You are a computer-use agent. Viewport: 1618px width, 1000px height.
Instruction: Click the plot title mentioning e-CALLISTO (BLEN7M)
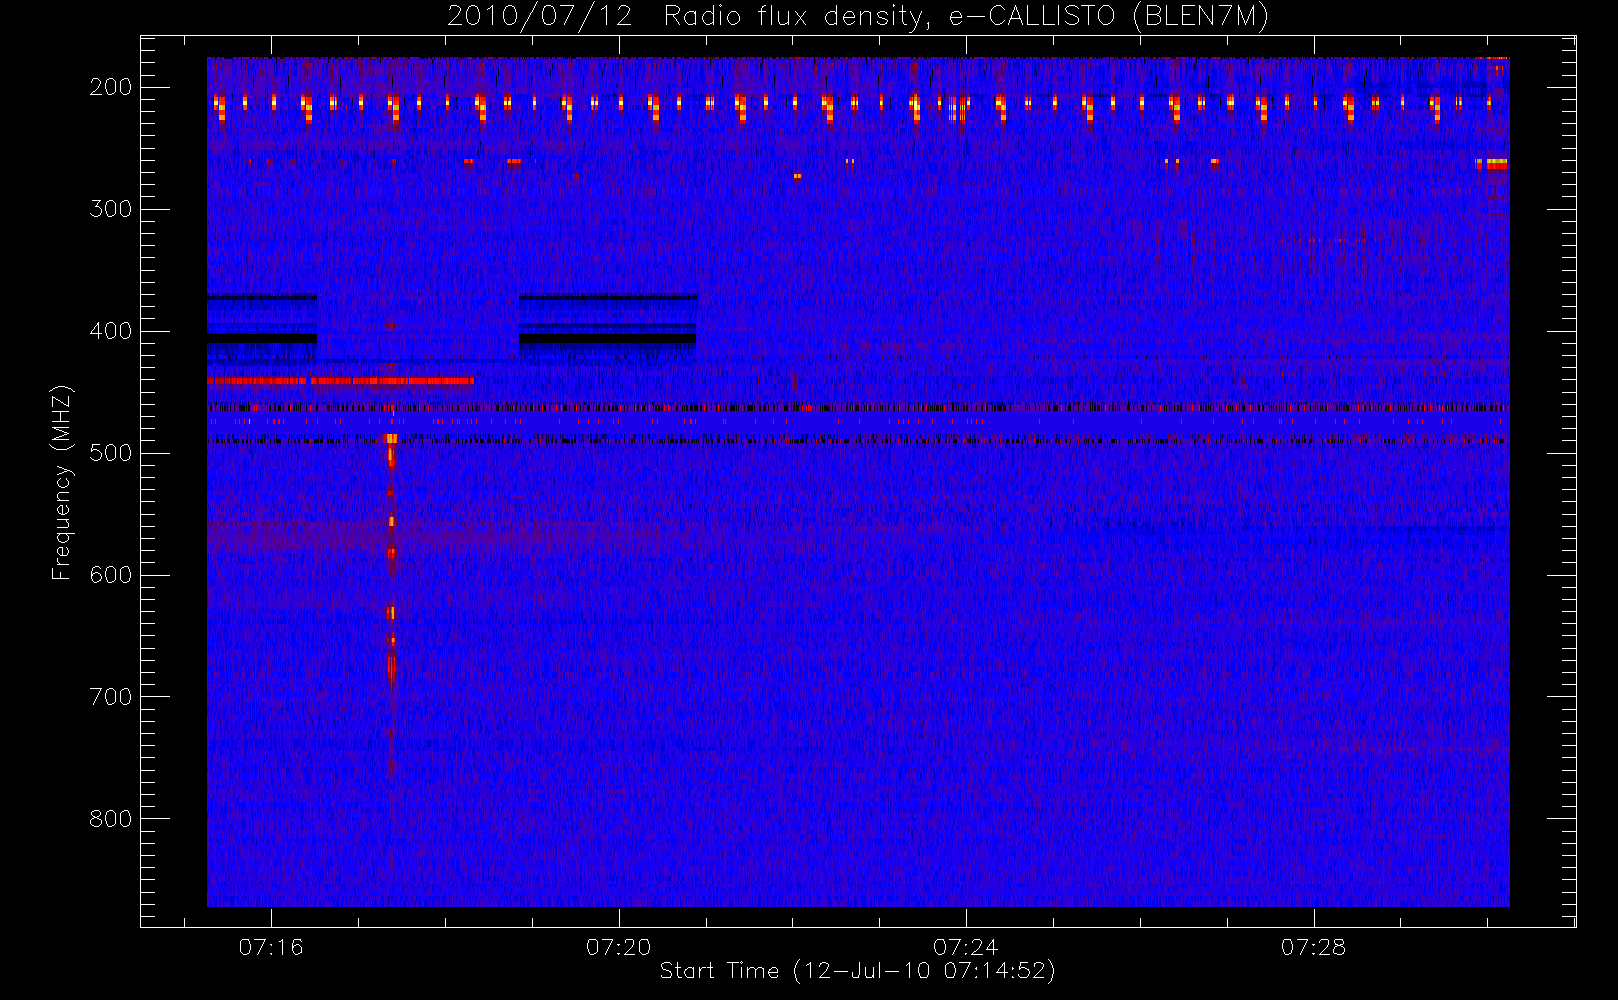858,17
